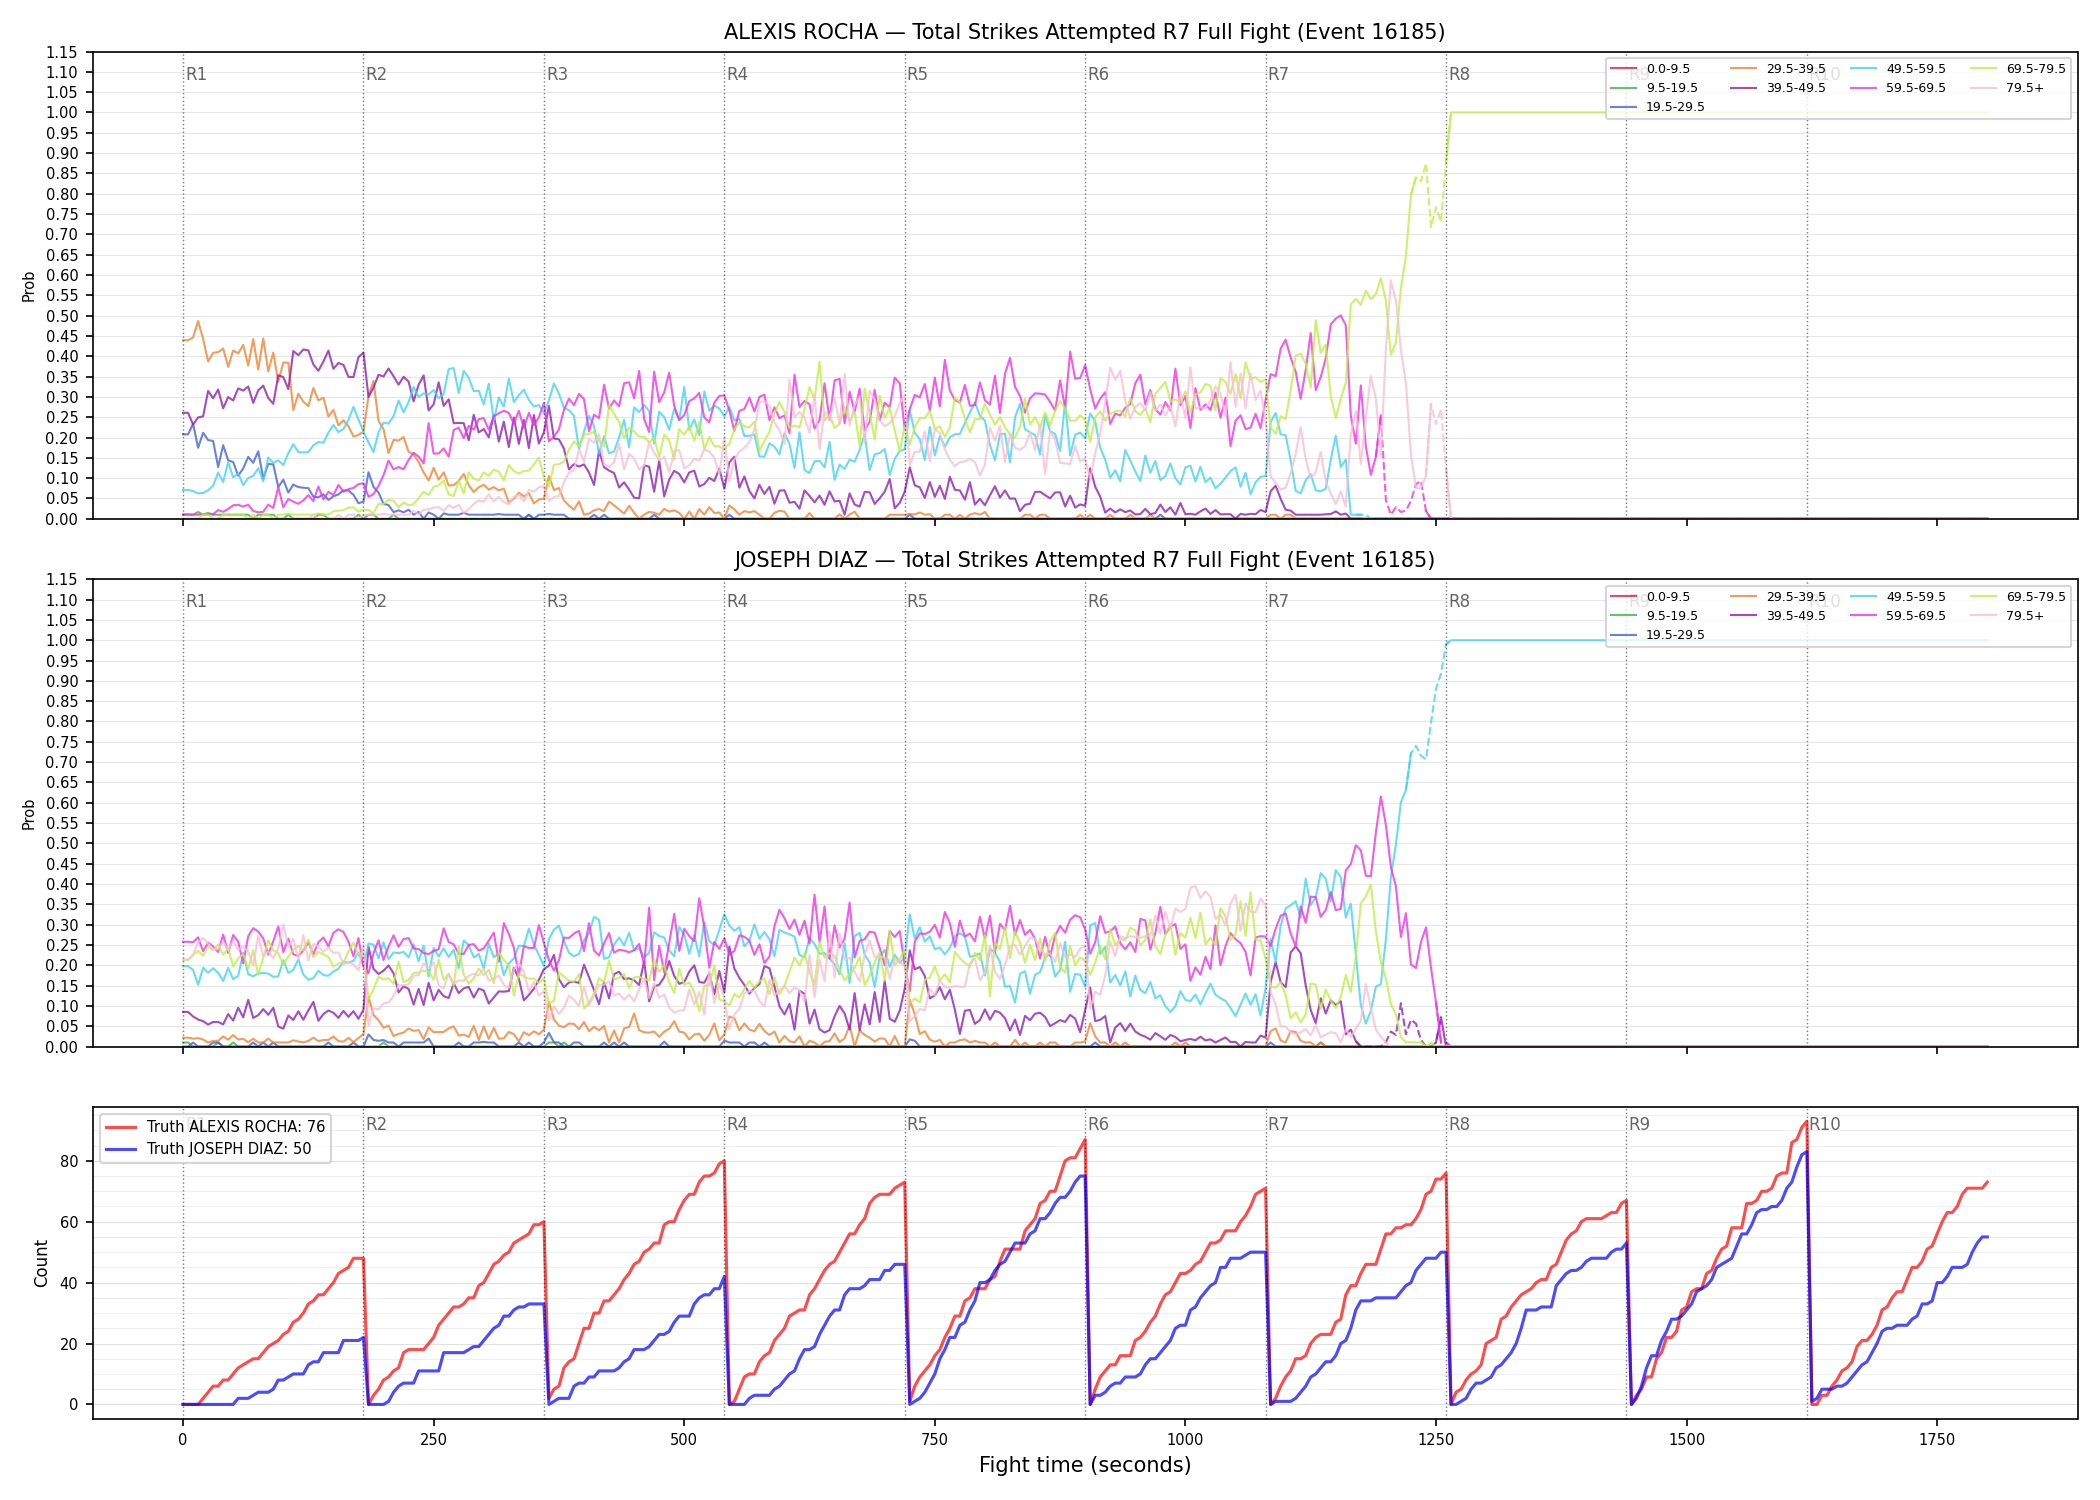Click the 1.00 tick label in Joseph Diaz chart
The width and height of the screenshot is (2100, 1500).
click(62, 640)
